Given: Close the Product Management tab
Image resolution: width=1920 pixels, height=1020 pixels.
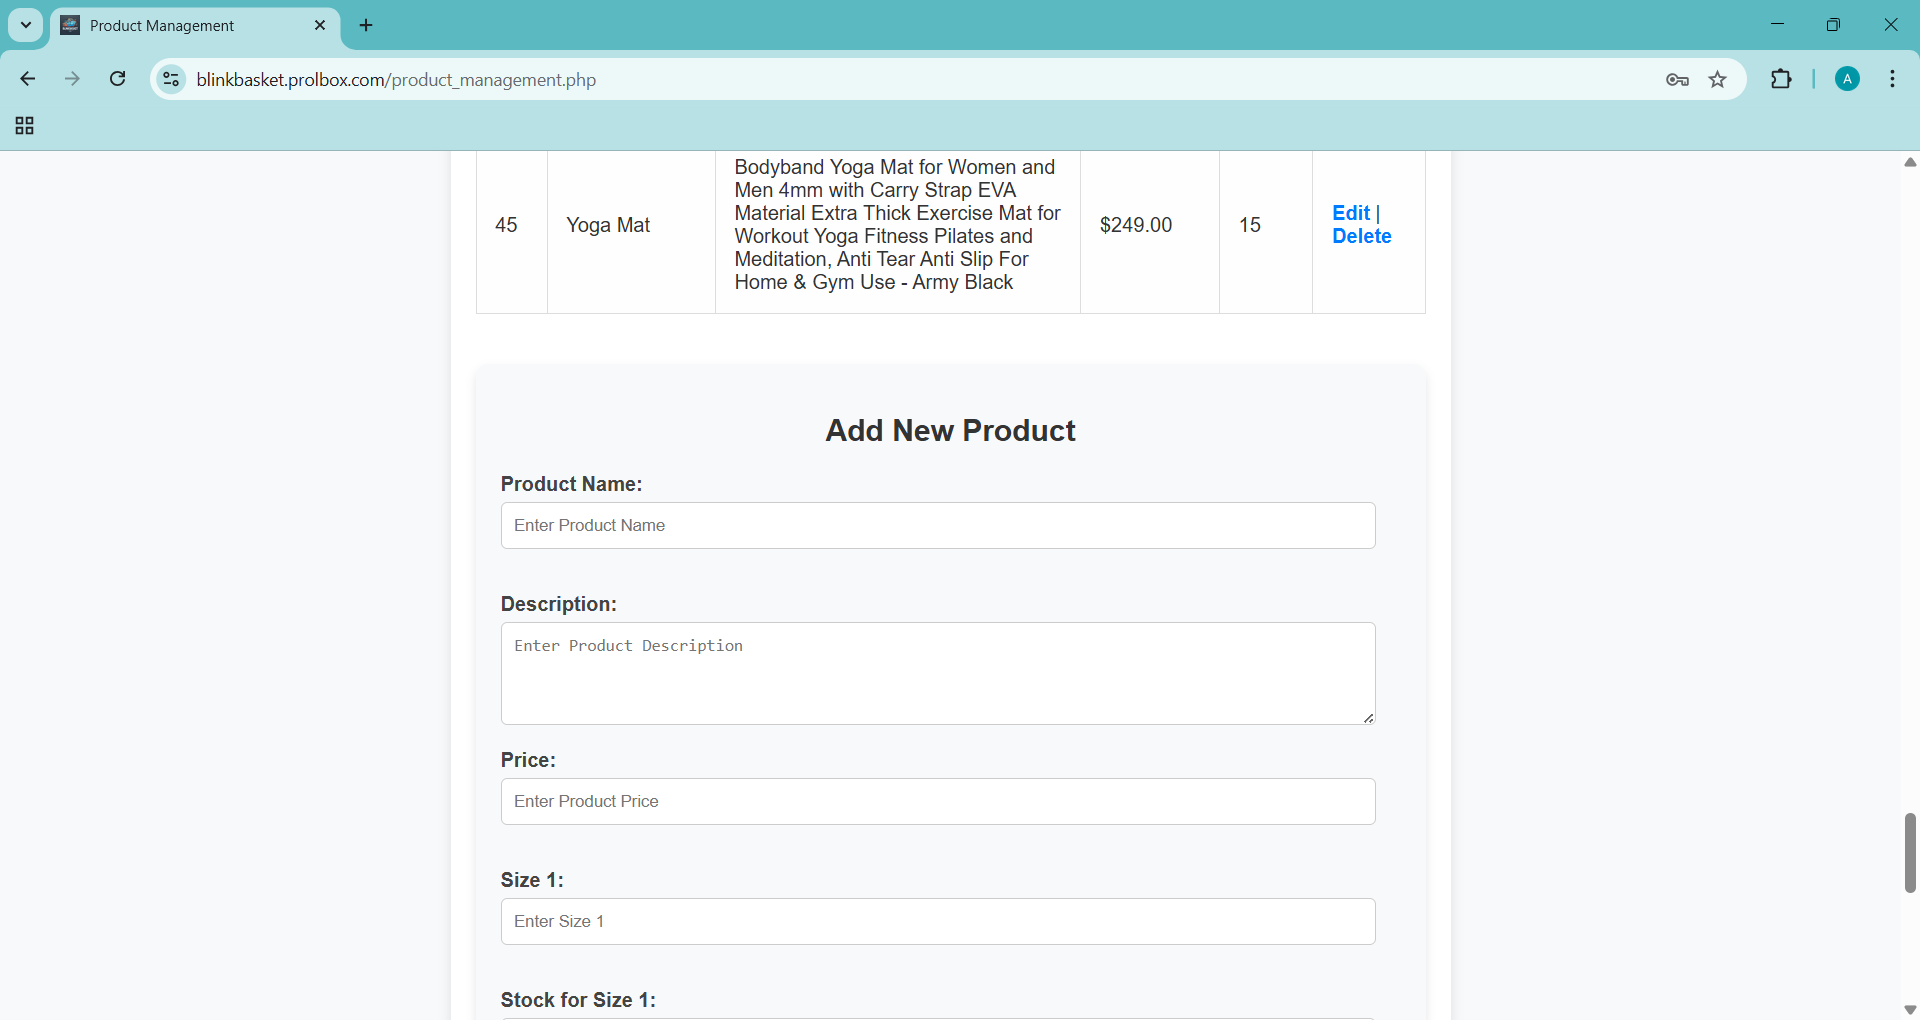Looking at the screenshot, I should click(x=320, y=26).
